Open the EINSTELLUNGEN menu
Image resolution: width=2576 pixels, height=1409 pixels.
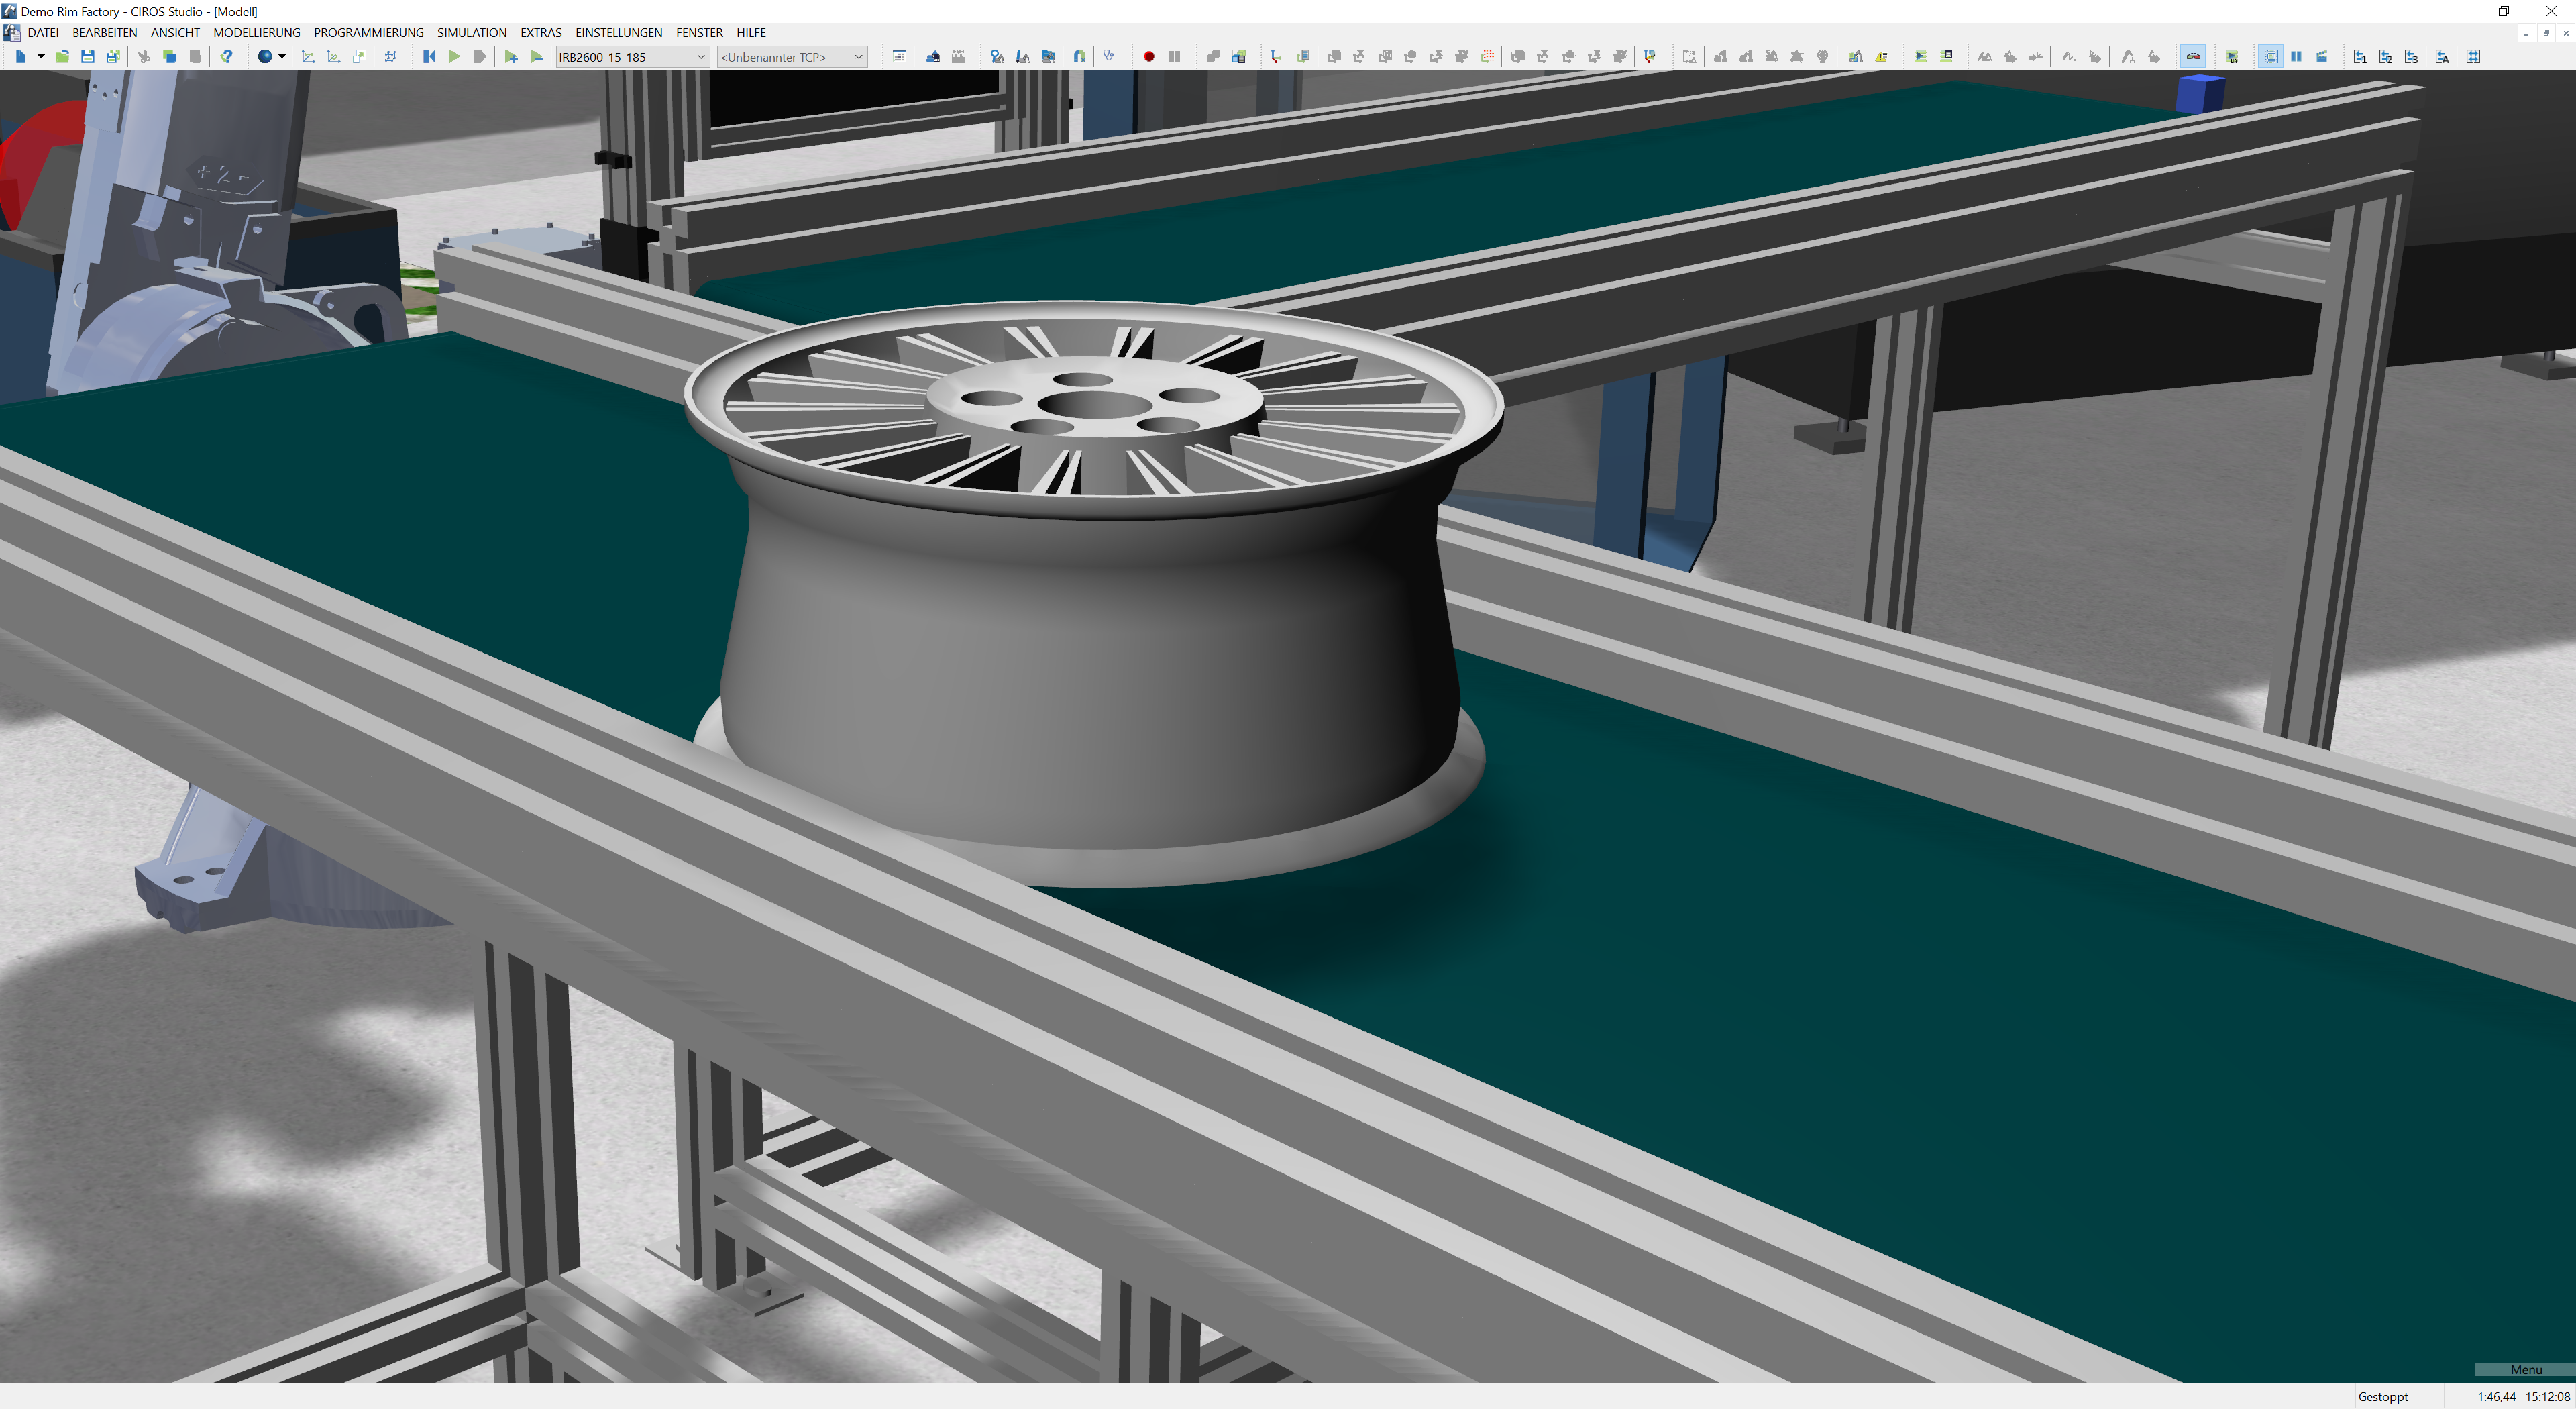coord(618,33)
